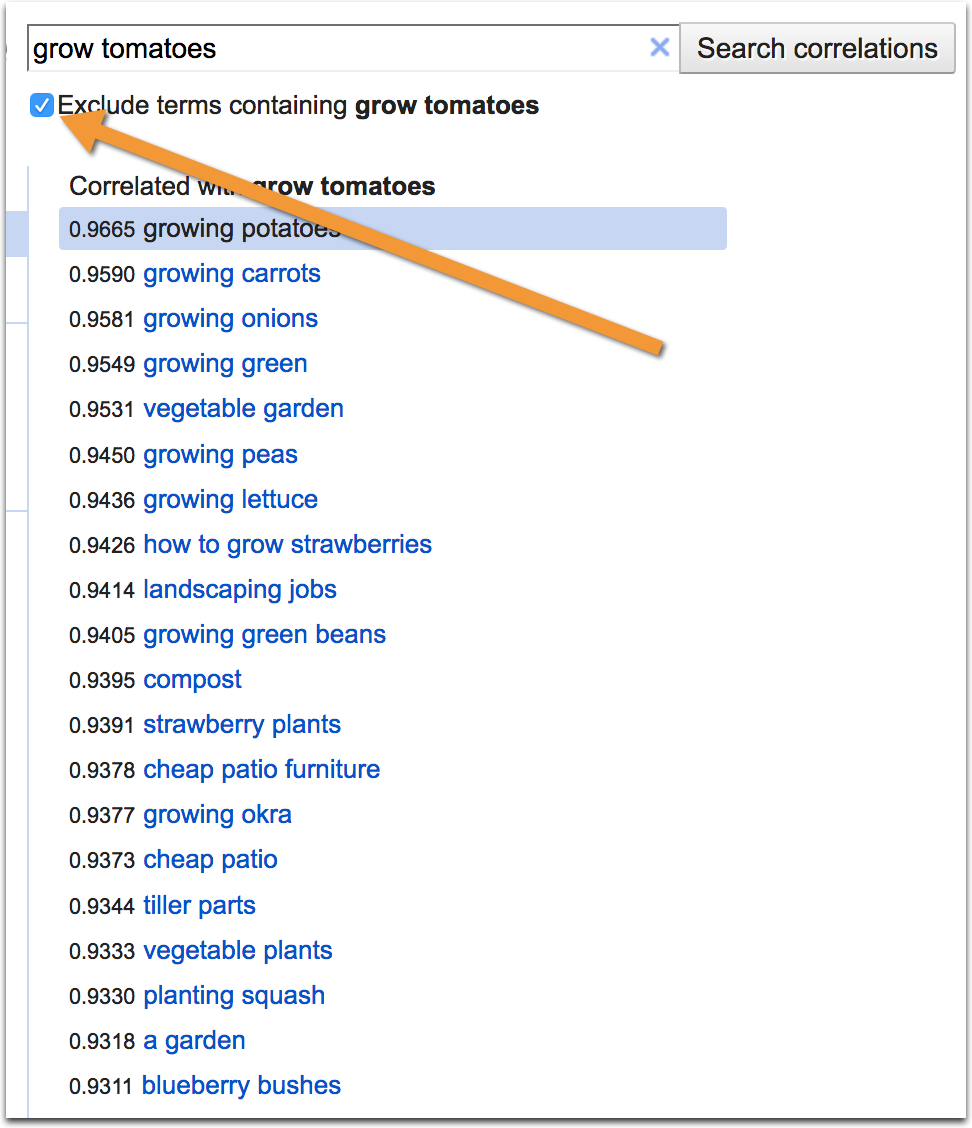The height and width of the screenshot is (1128, 972).
Task: Select 'growing green beans' from the list
Action: point(264,635)
